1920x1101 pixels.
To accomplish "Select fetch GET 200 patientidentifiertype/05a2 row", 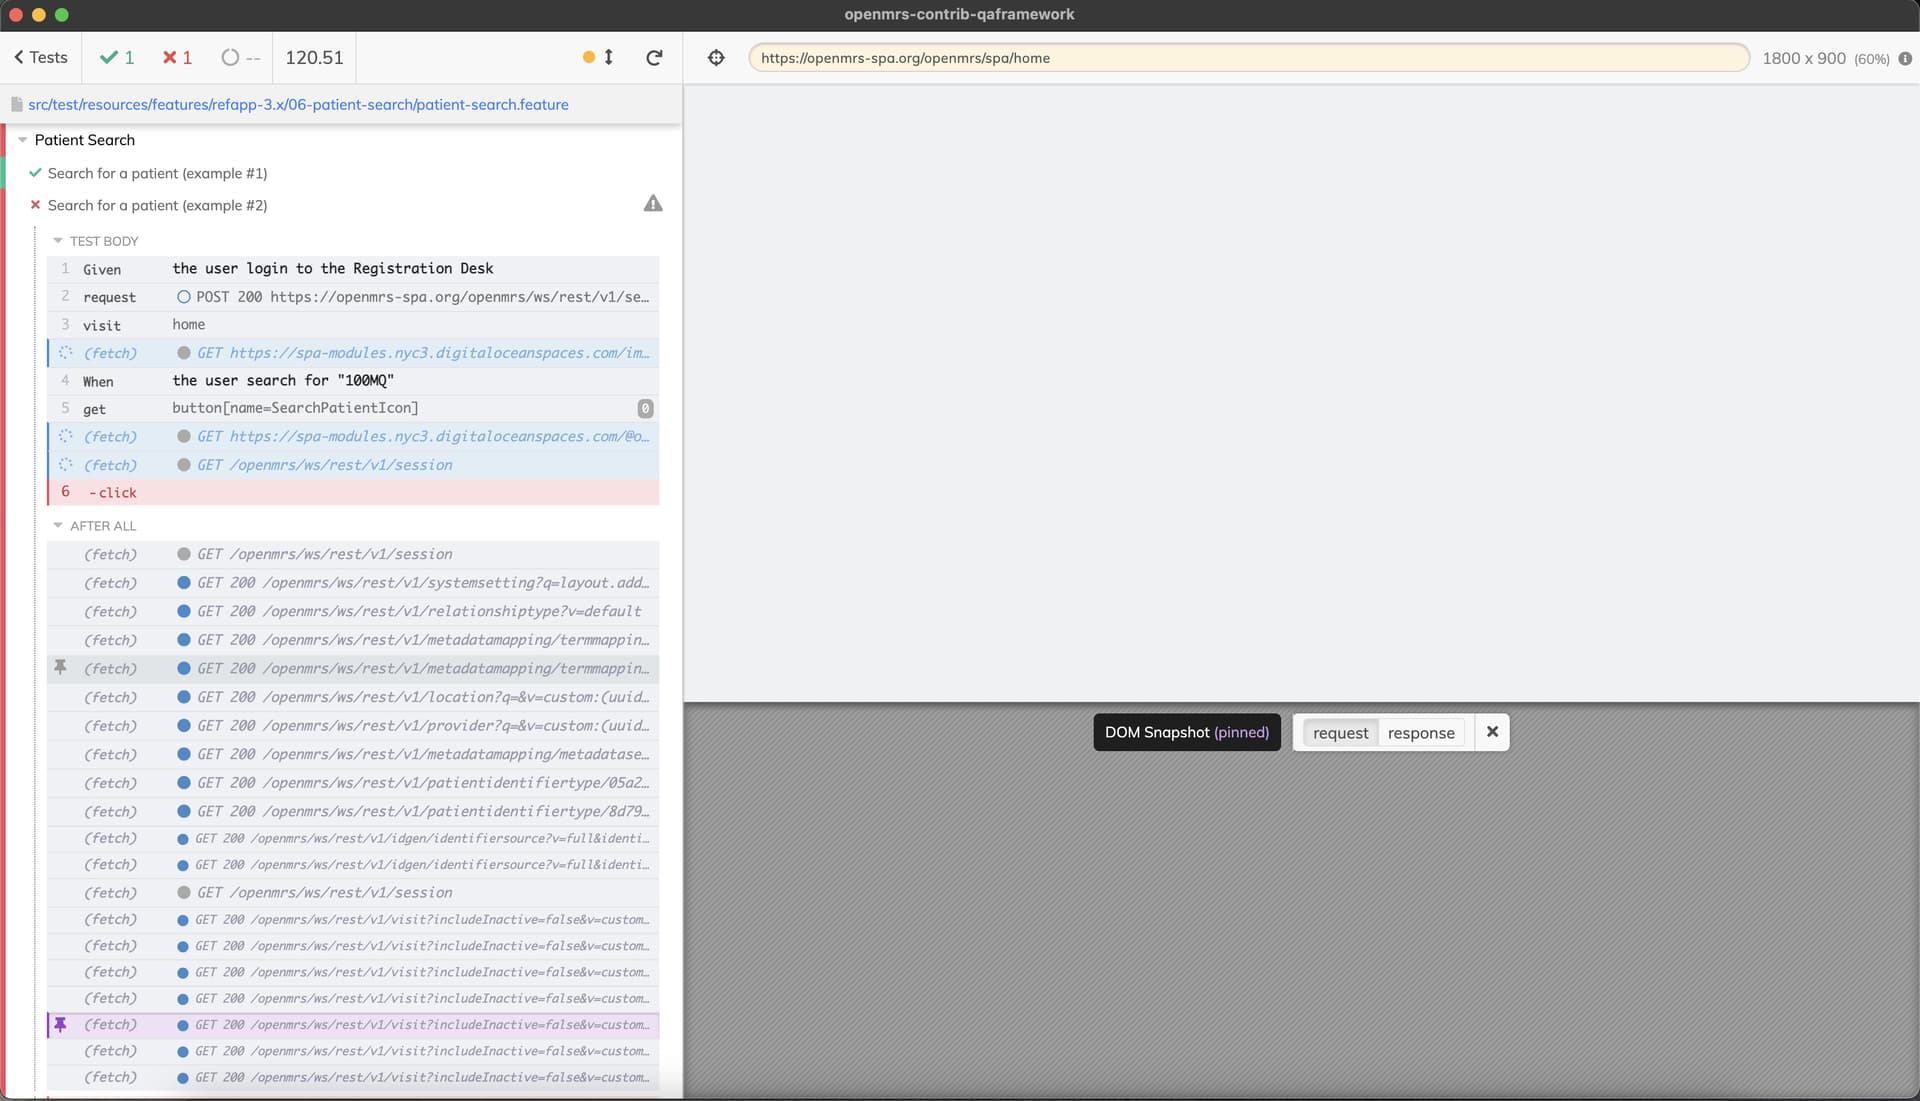I will (353, 783).
